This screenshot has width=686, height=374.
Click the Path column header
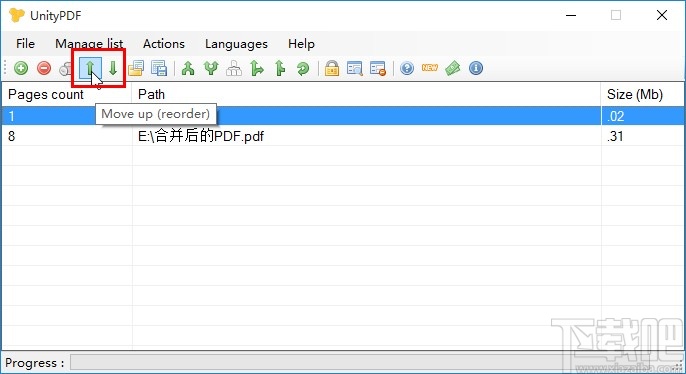pos(367,94)
